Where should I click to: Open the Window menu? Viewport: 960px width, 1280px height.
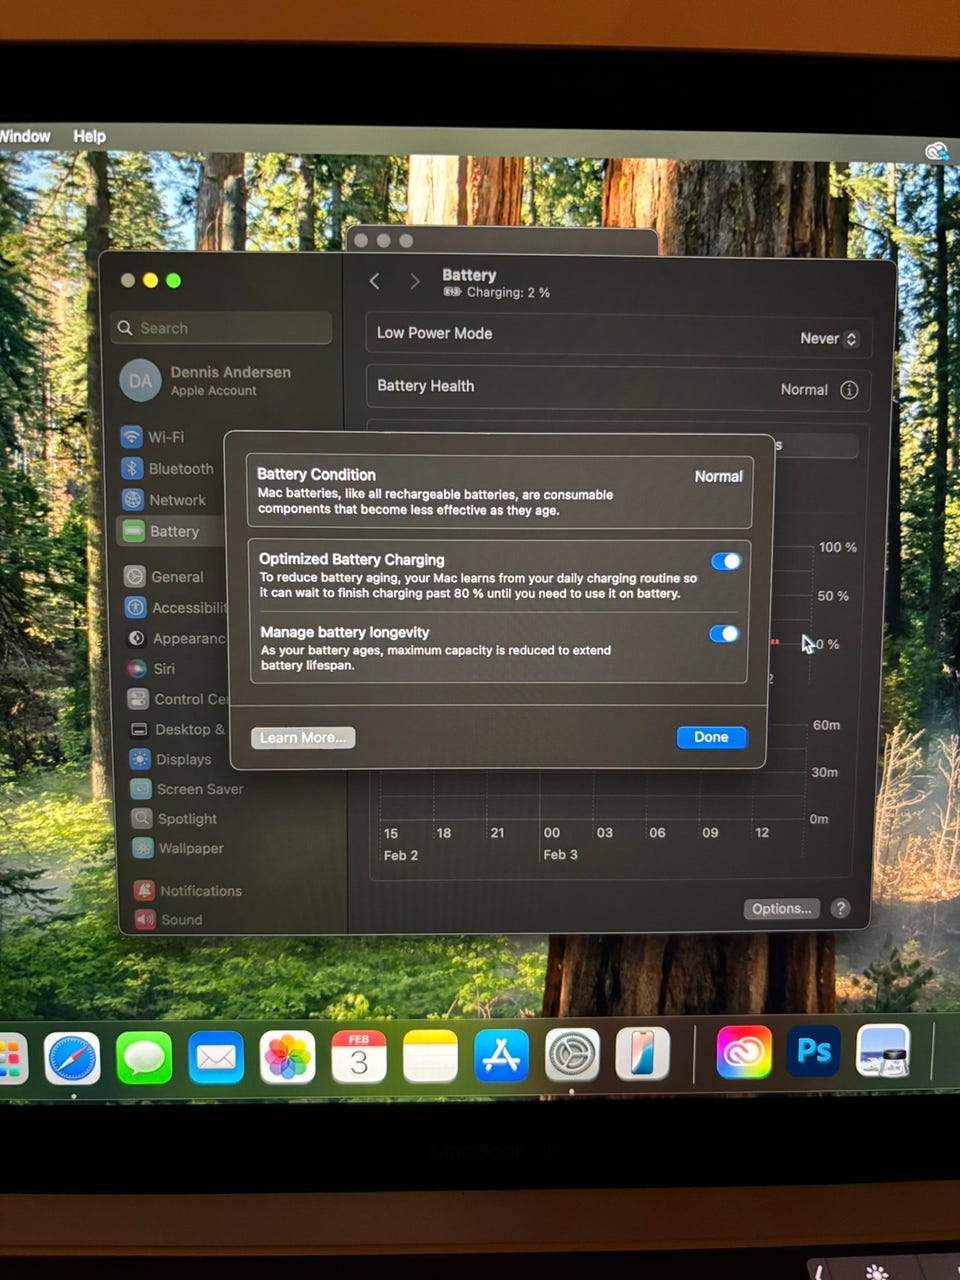point(25,136)
